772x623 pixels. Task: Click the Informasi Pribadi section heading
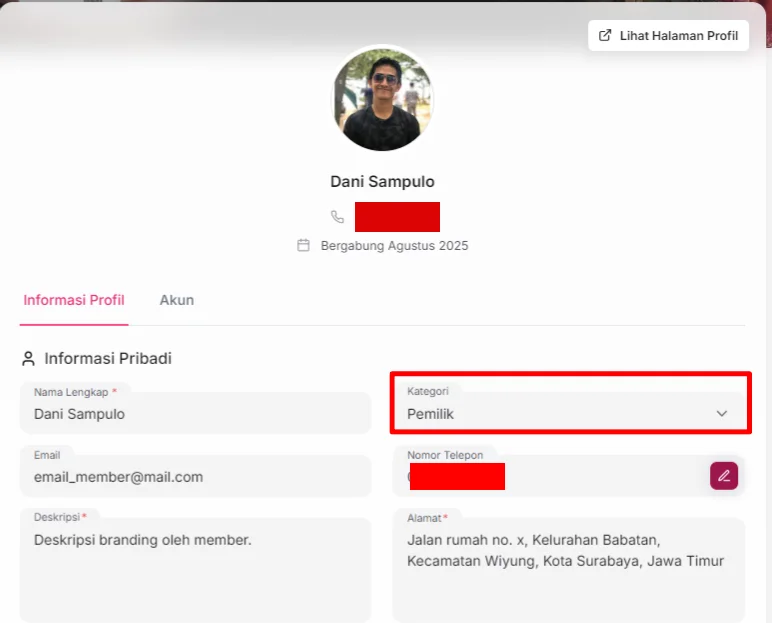107,358
